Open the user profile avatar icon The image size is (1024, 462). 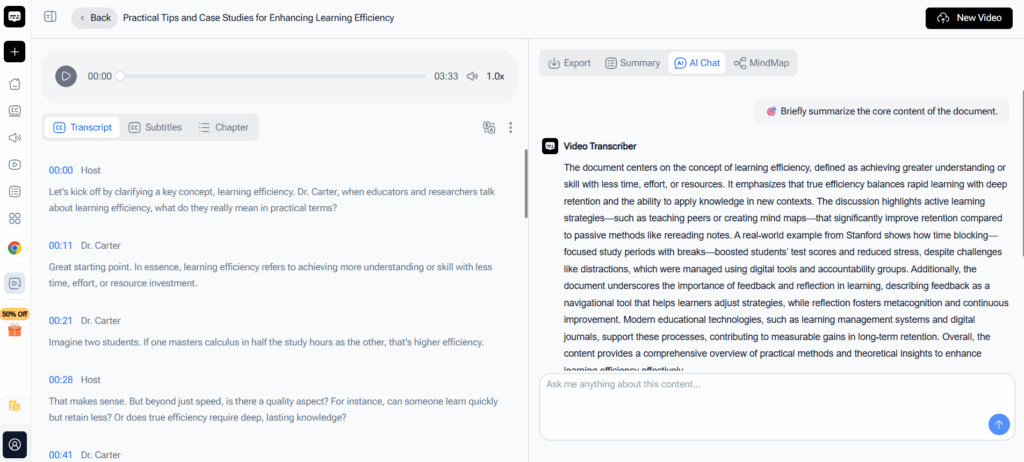(x=15, y=443)
